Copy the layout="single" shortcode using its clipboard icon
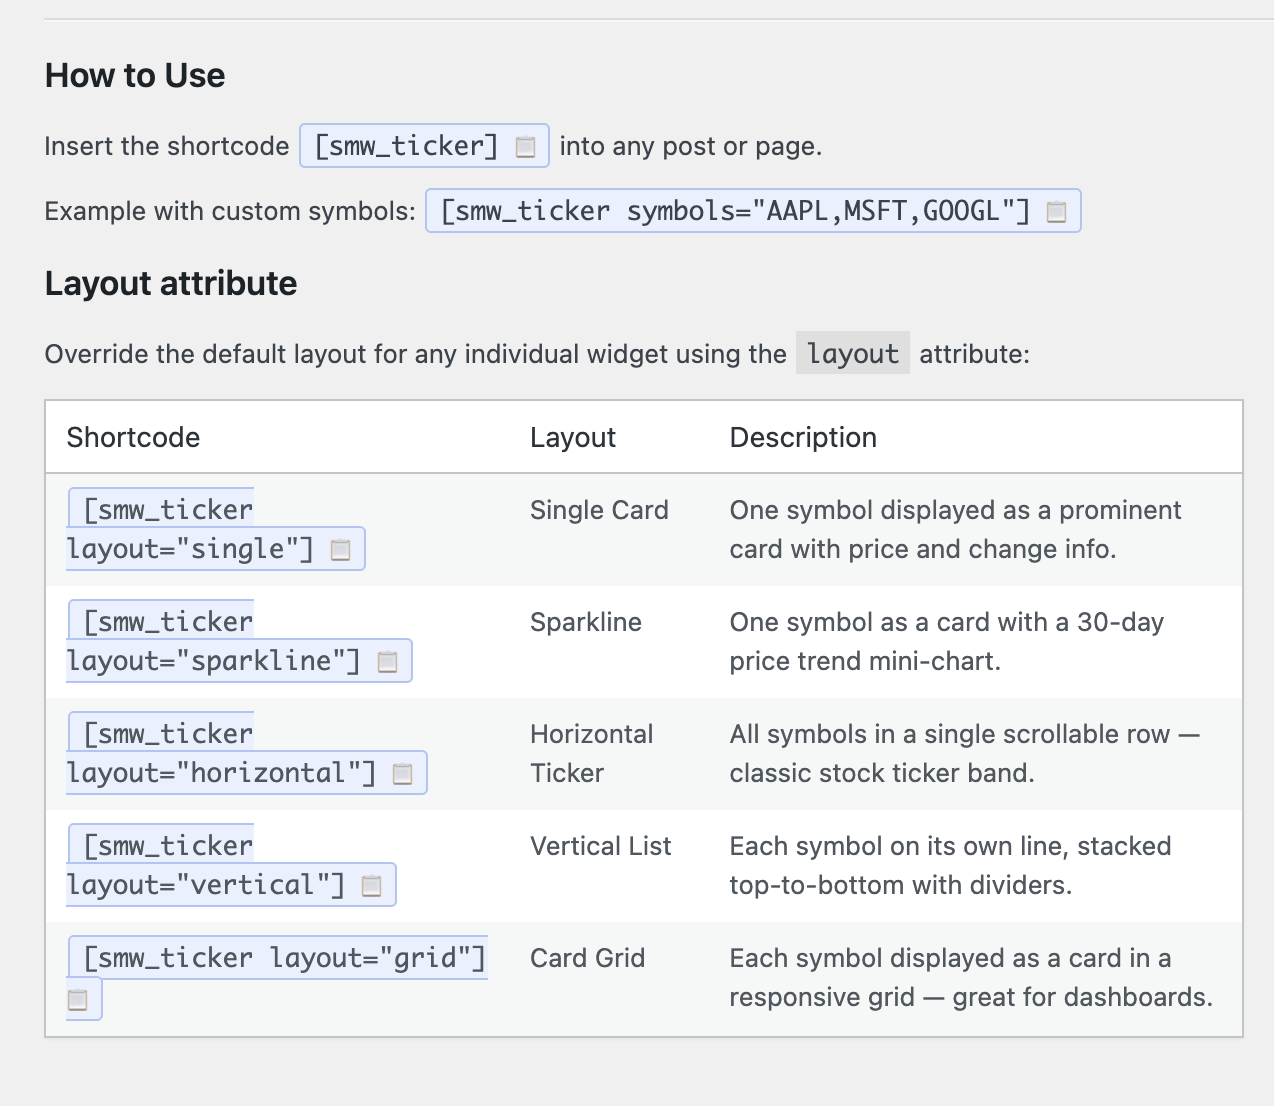 point(342,549)
